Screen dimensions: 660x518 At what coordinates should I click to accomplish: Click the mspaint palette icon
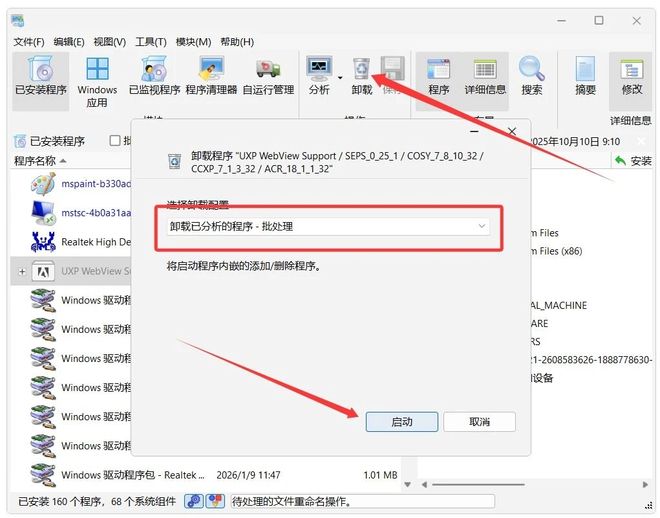click(x=43, y=184)
